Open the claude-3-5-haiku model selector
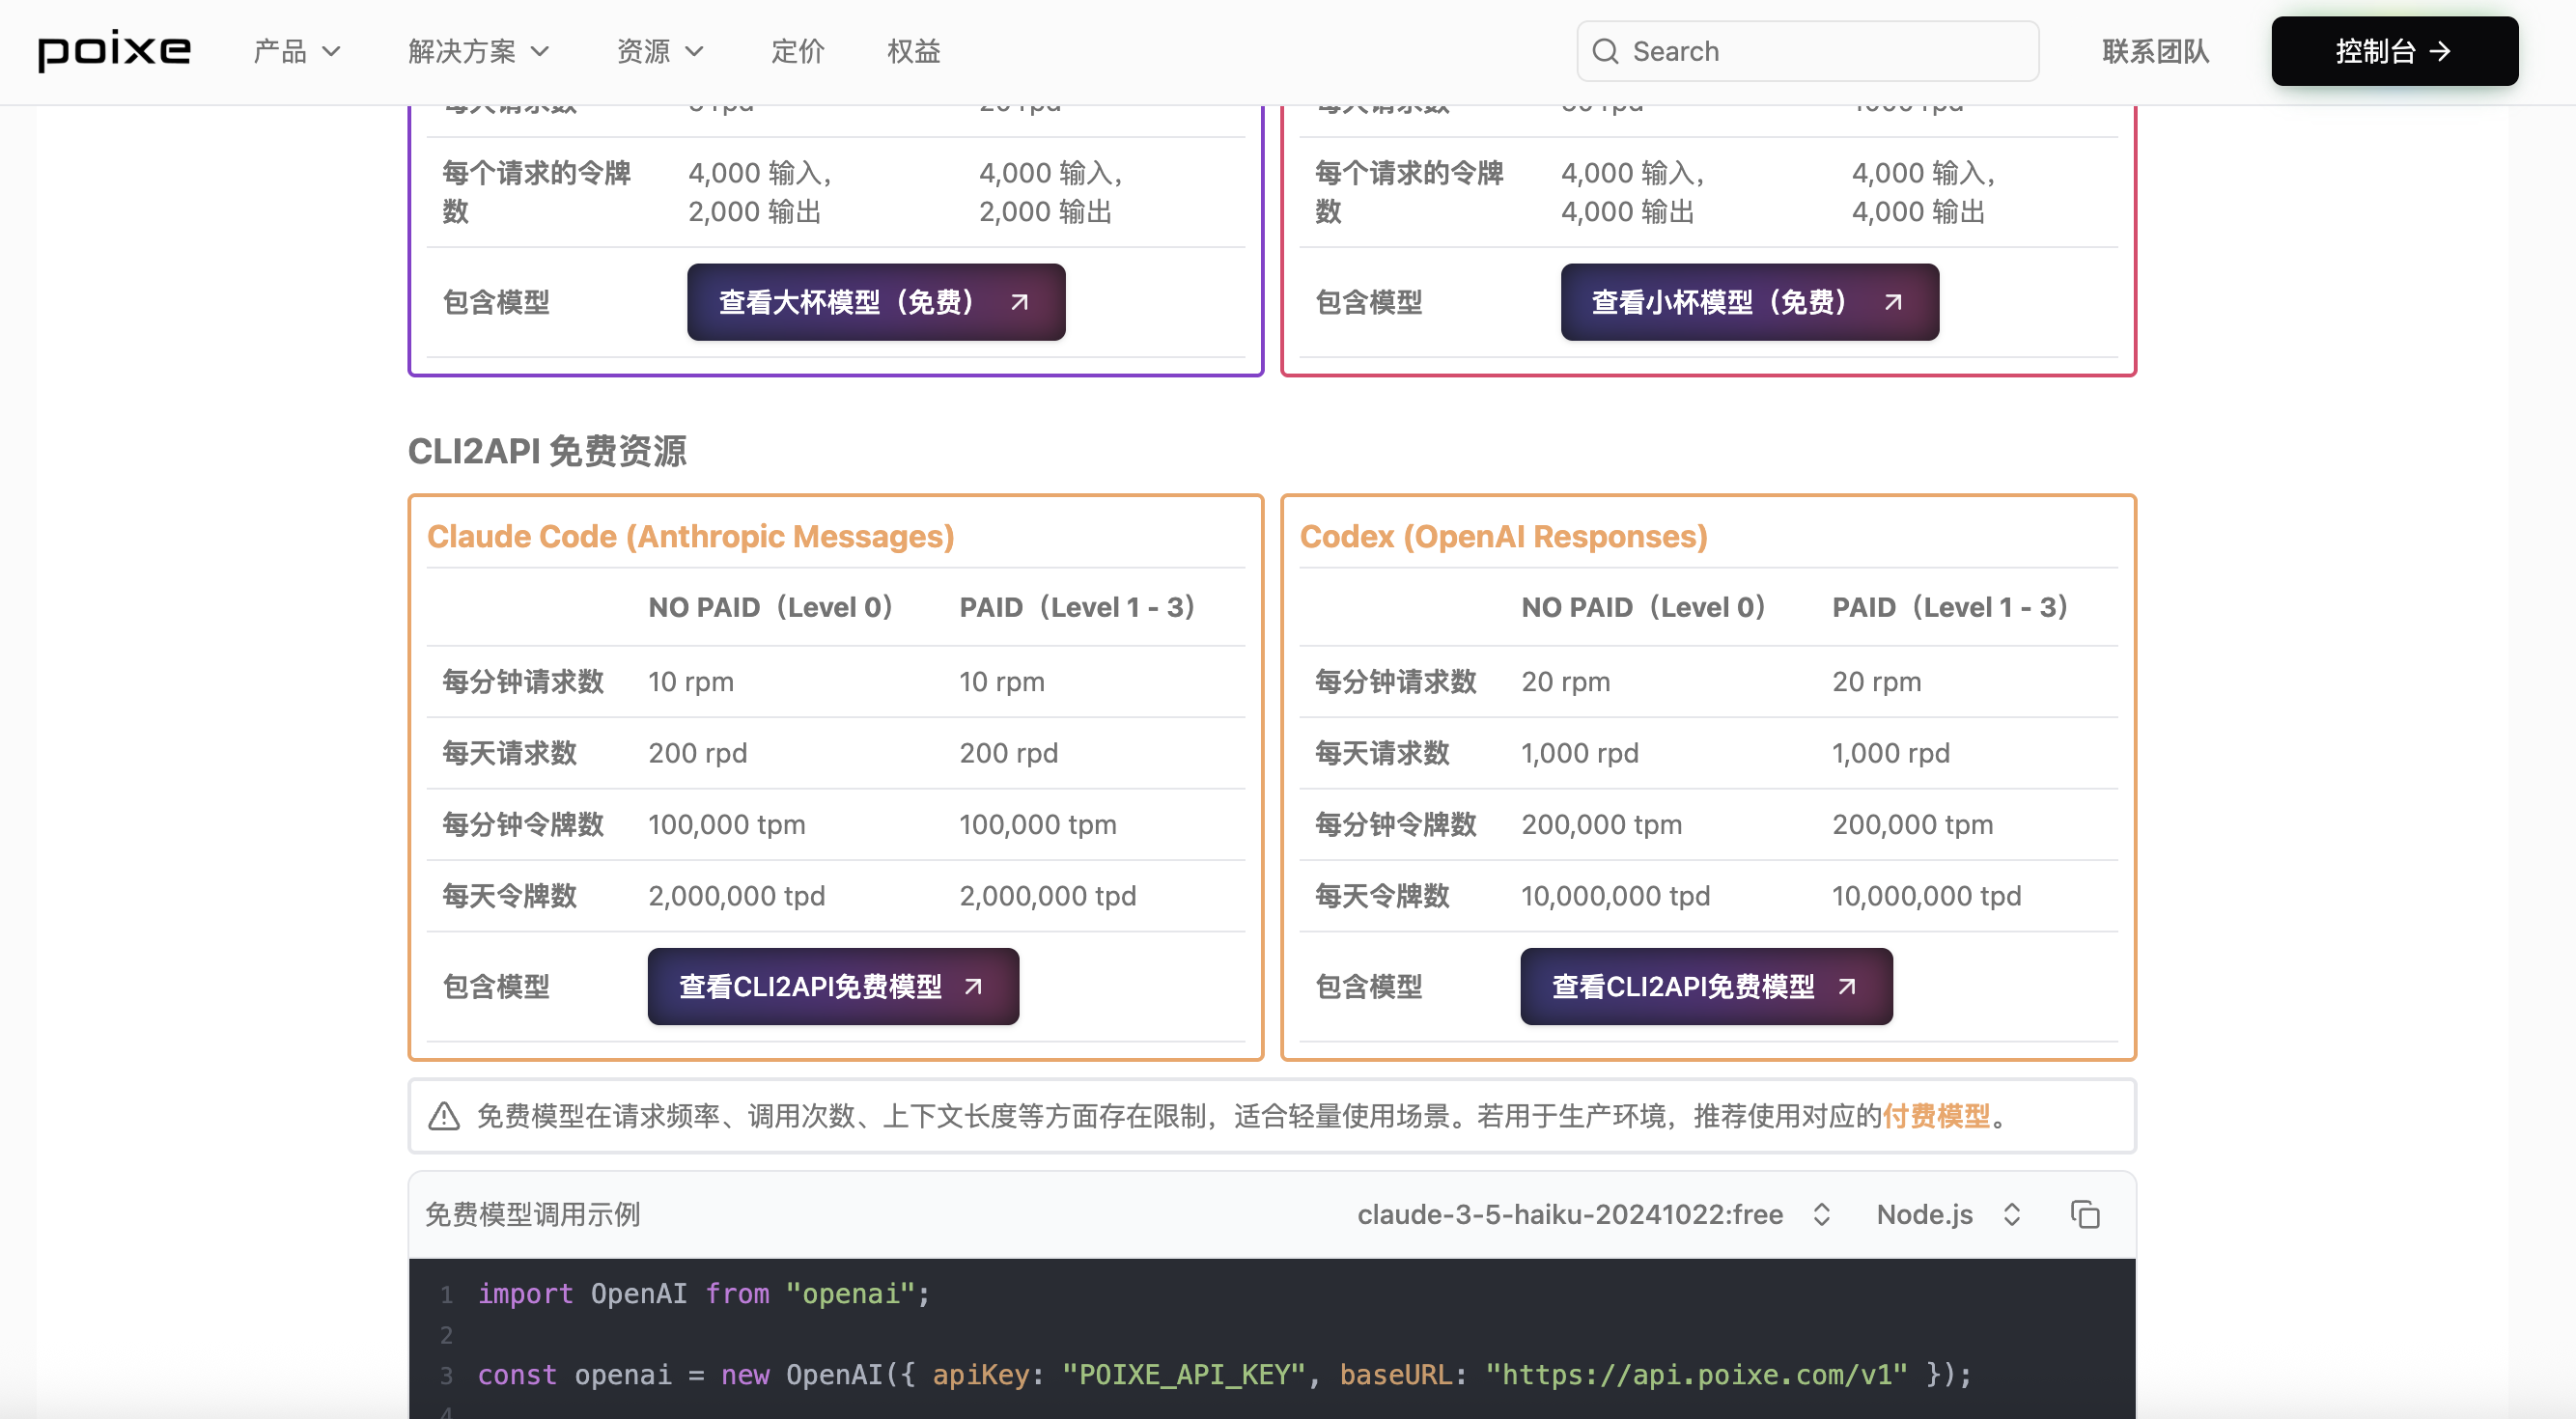Image resolution: width=2576 pixels, height=1419 pixels. coord(1592,1214)
